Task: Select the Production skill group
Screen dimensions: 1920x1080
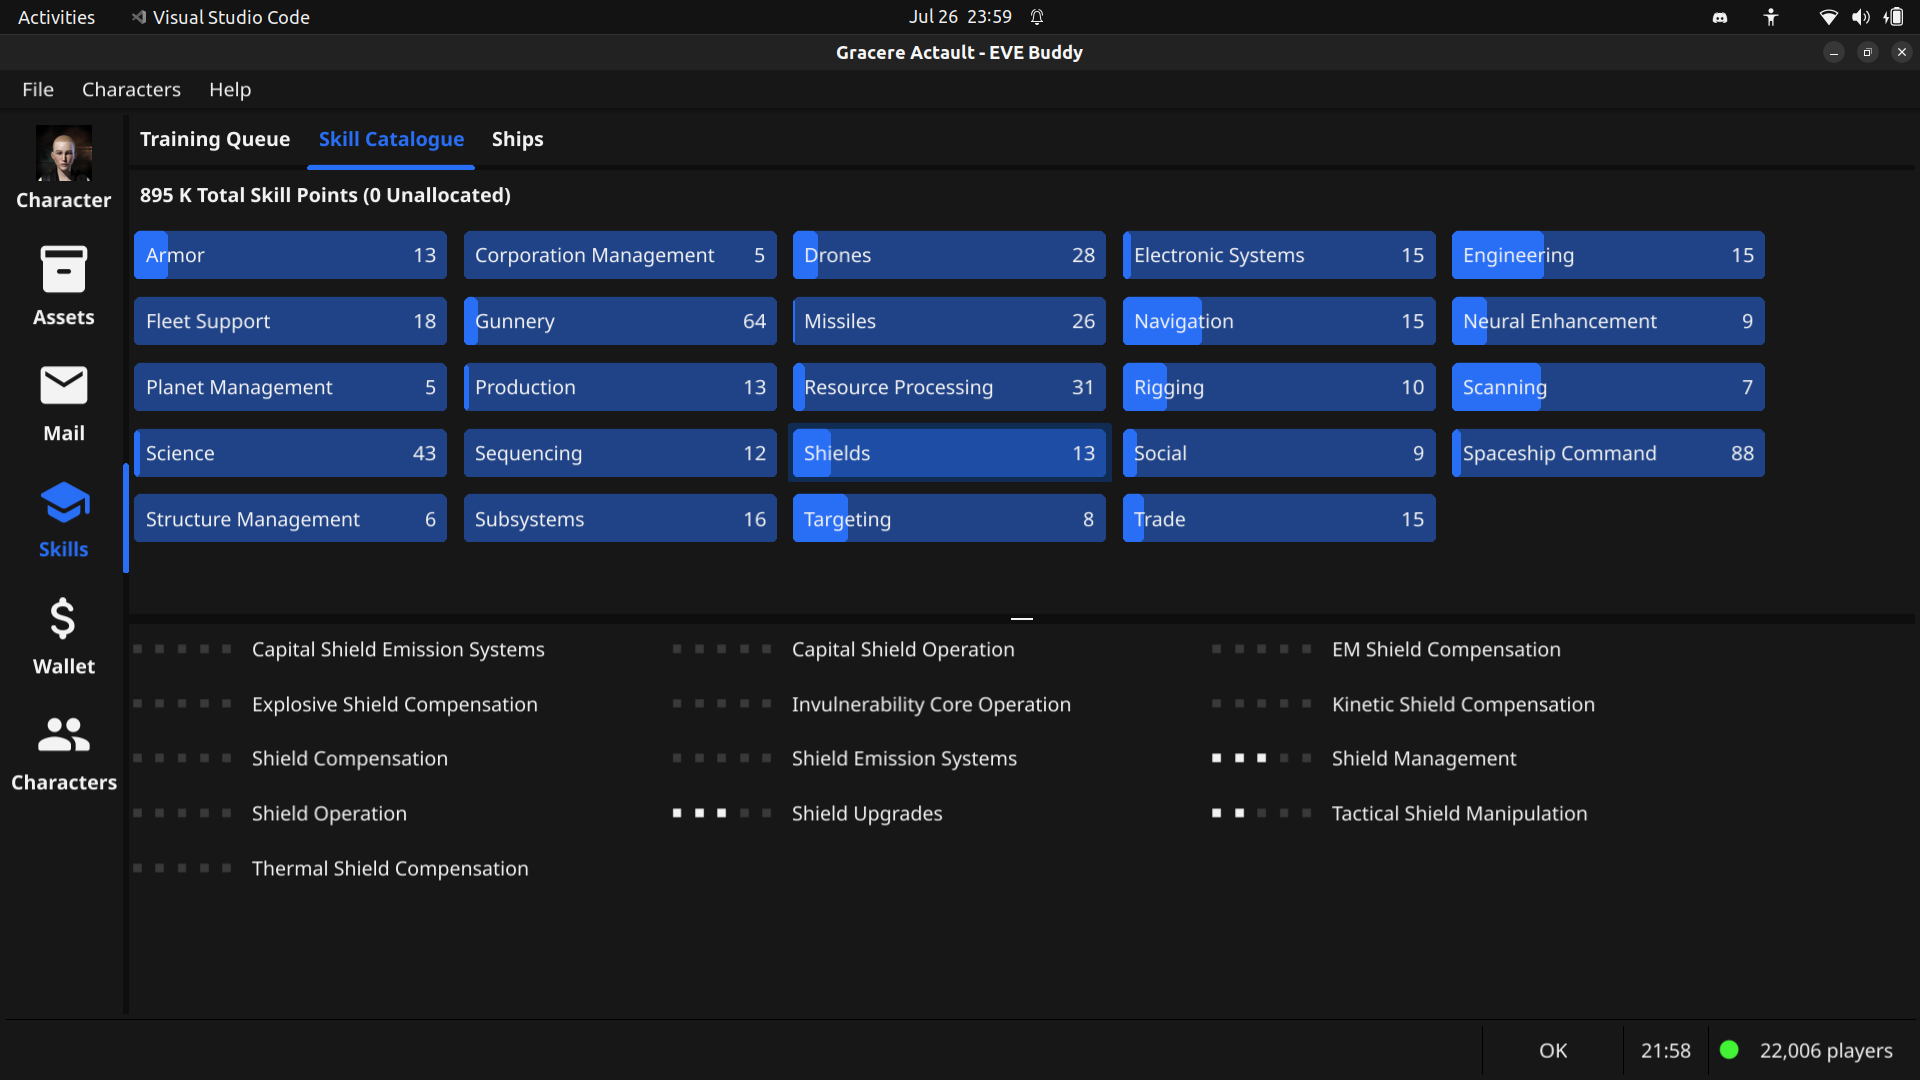Action: point(620,387)
